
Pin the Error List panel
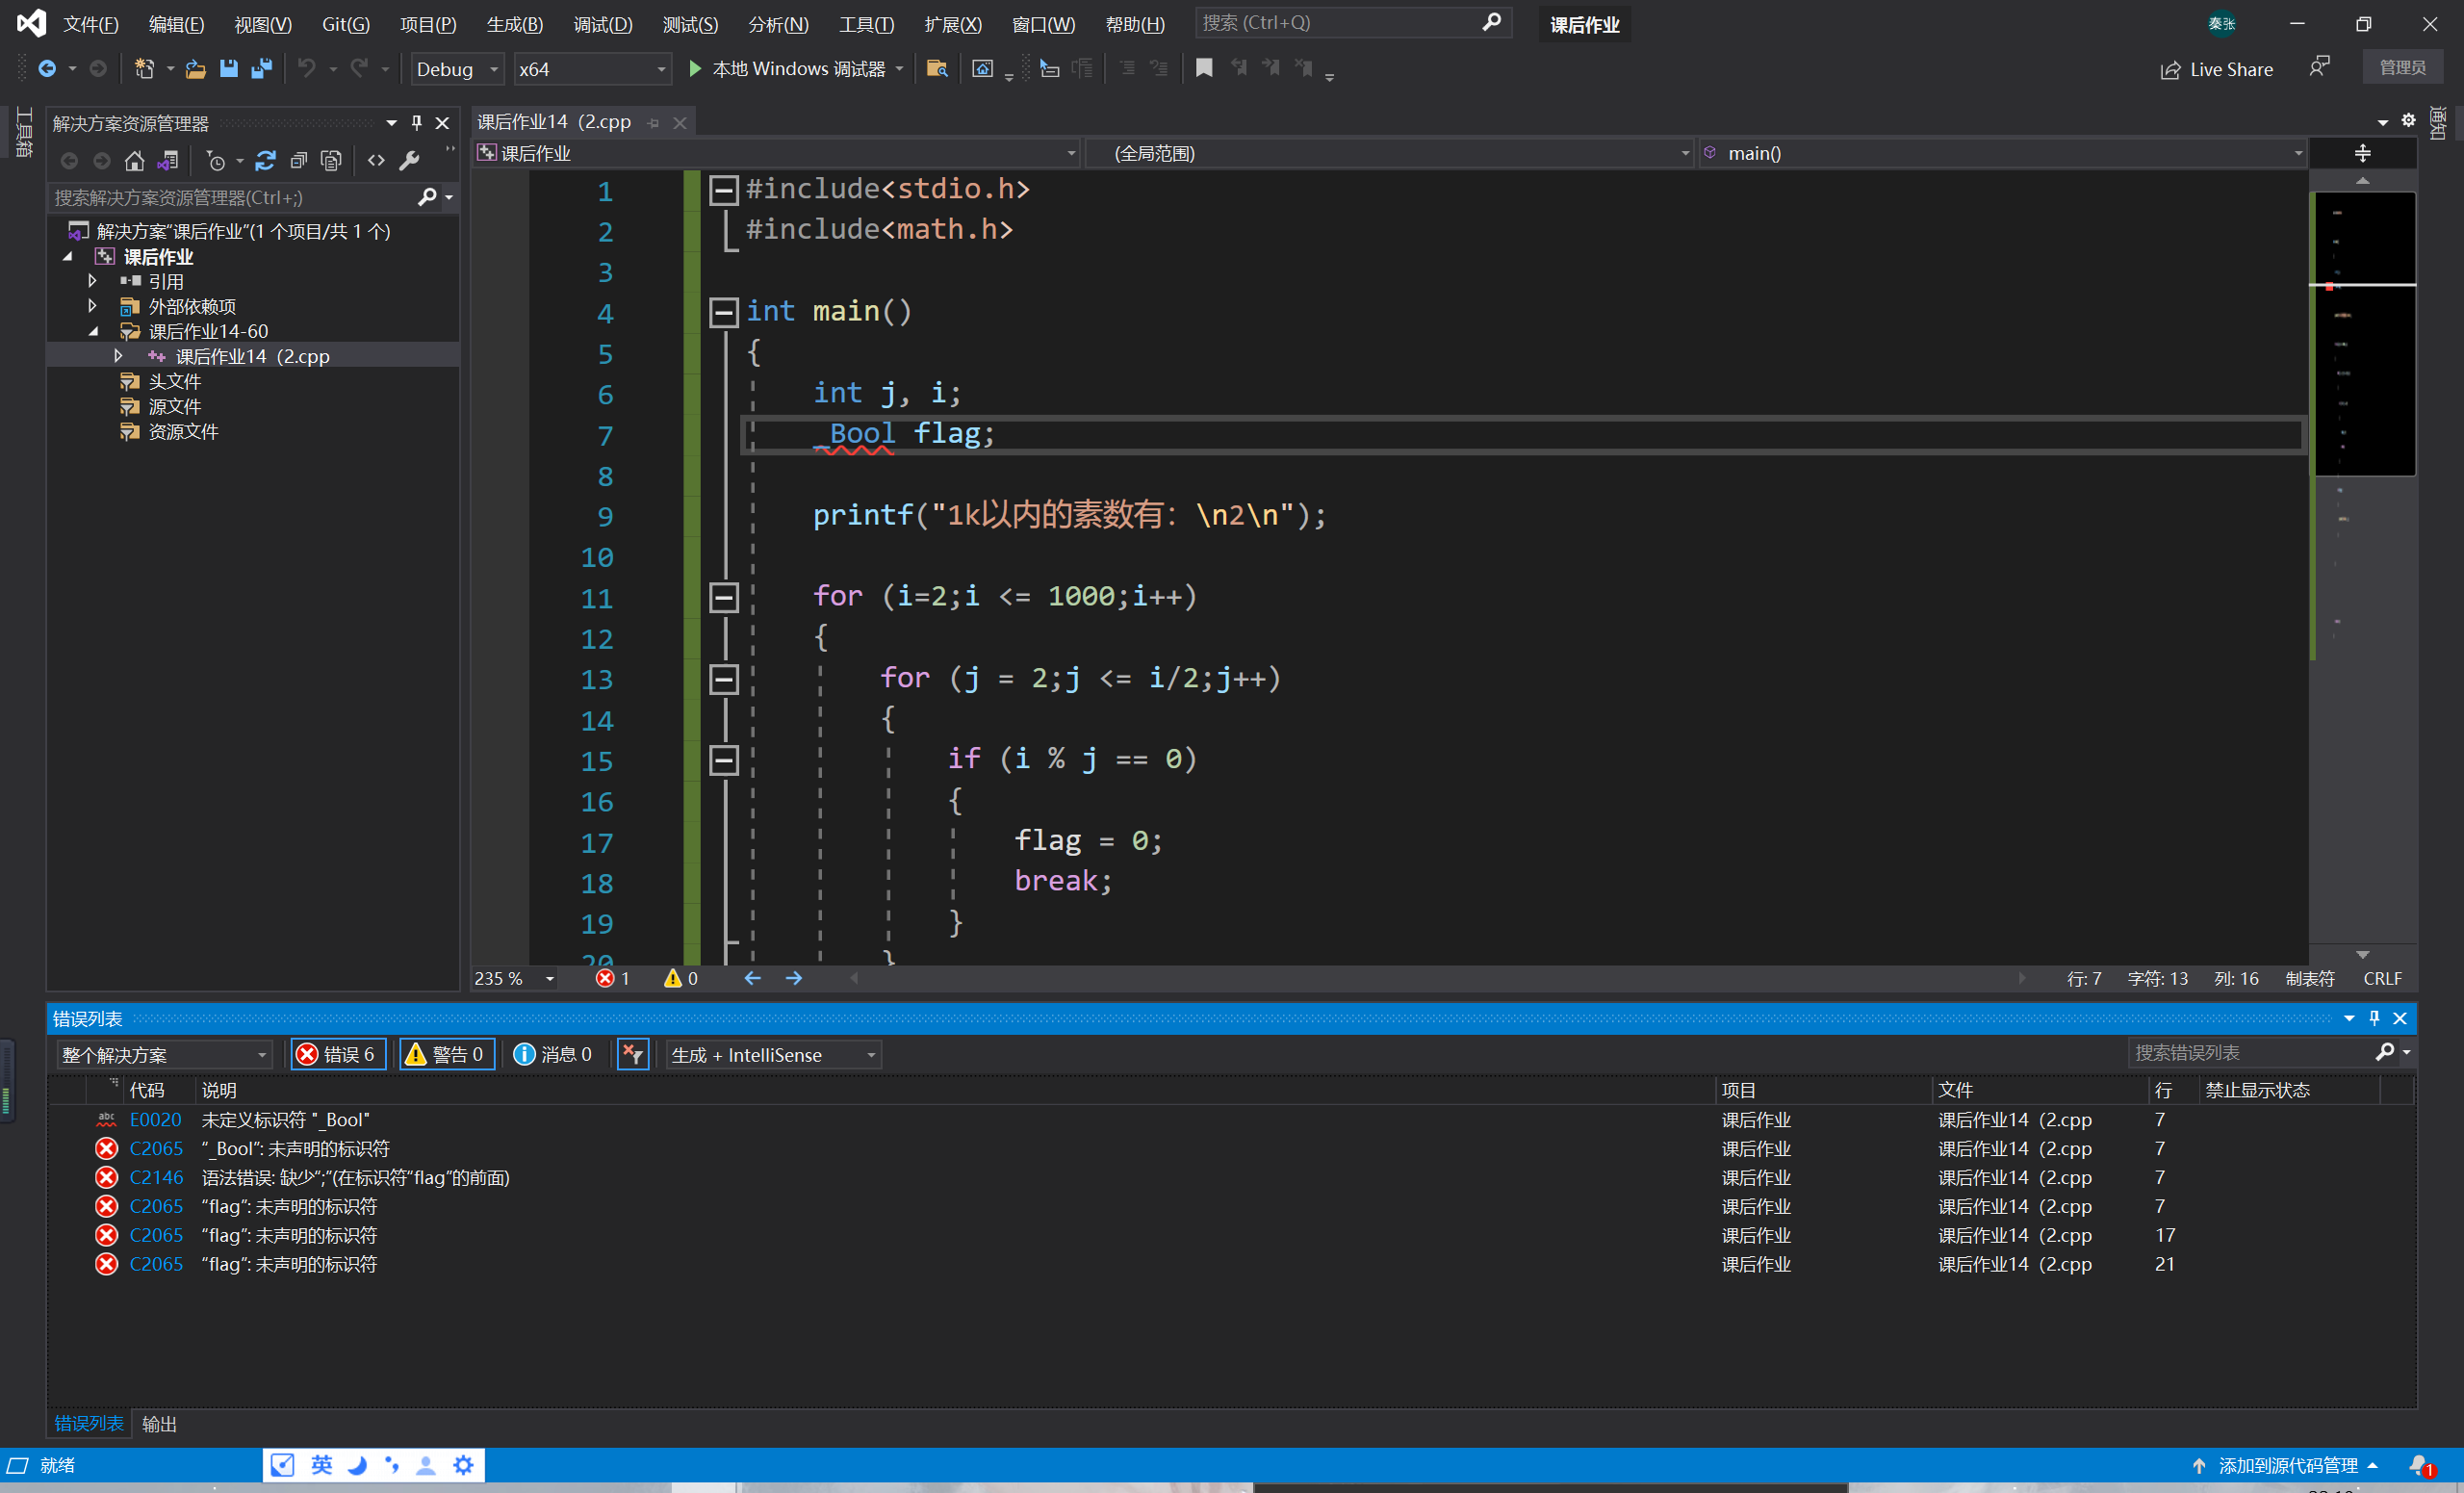click(x=2375, y=1018)
